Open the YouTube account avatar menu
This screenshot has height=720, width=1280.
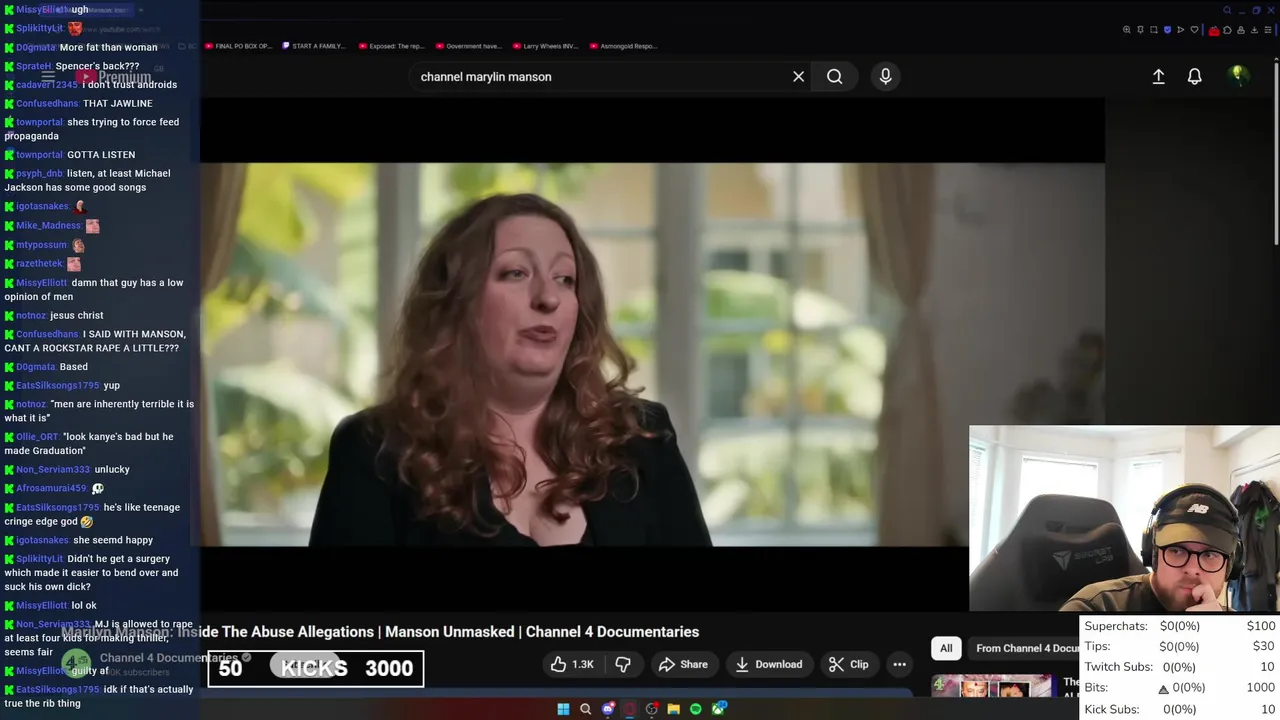(1238, 76)
